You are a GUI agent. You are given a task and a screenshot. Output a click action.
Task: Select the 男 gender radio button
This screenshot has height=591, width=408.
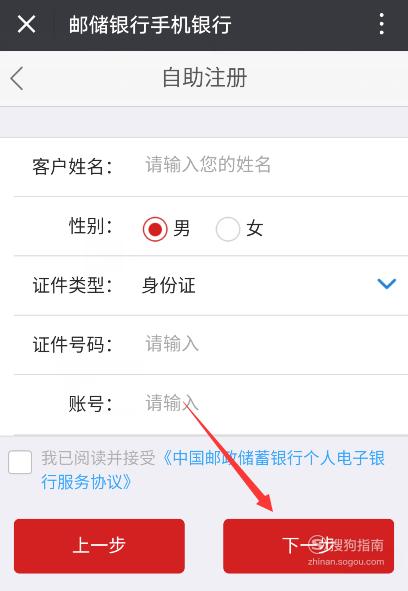click(x=155, y=229)
